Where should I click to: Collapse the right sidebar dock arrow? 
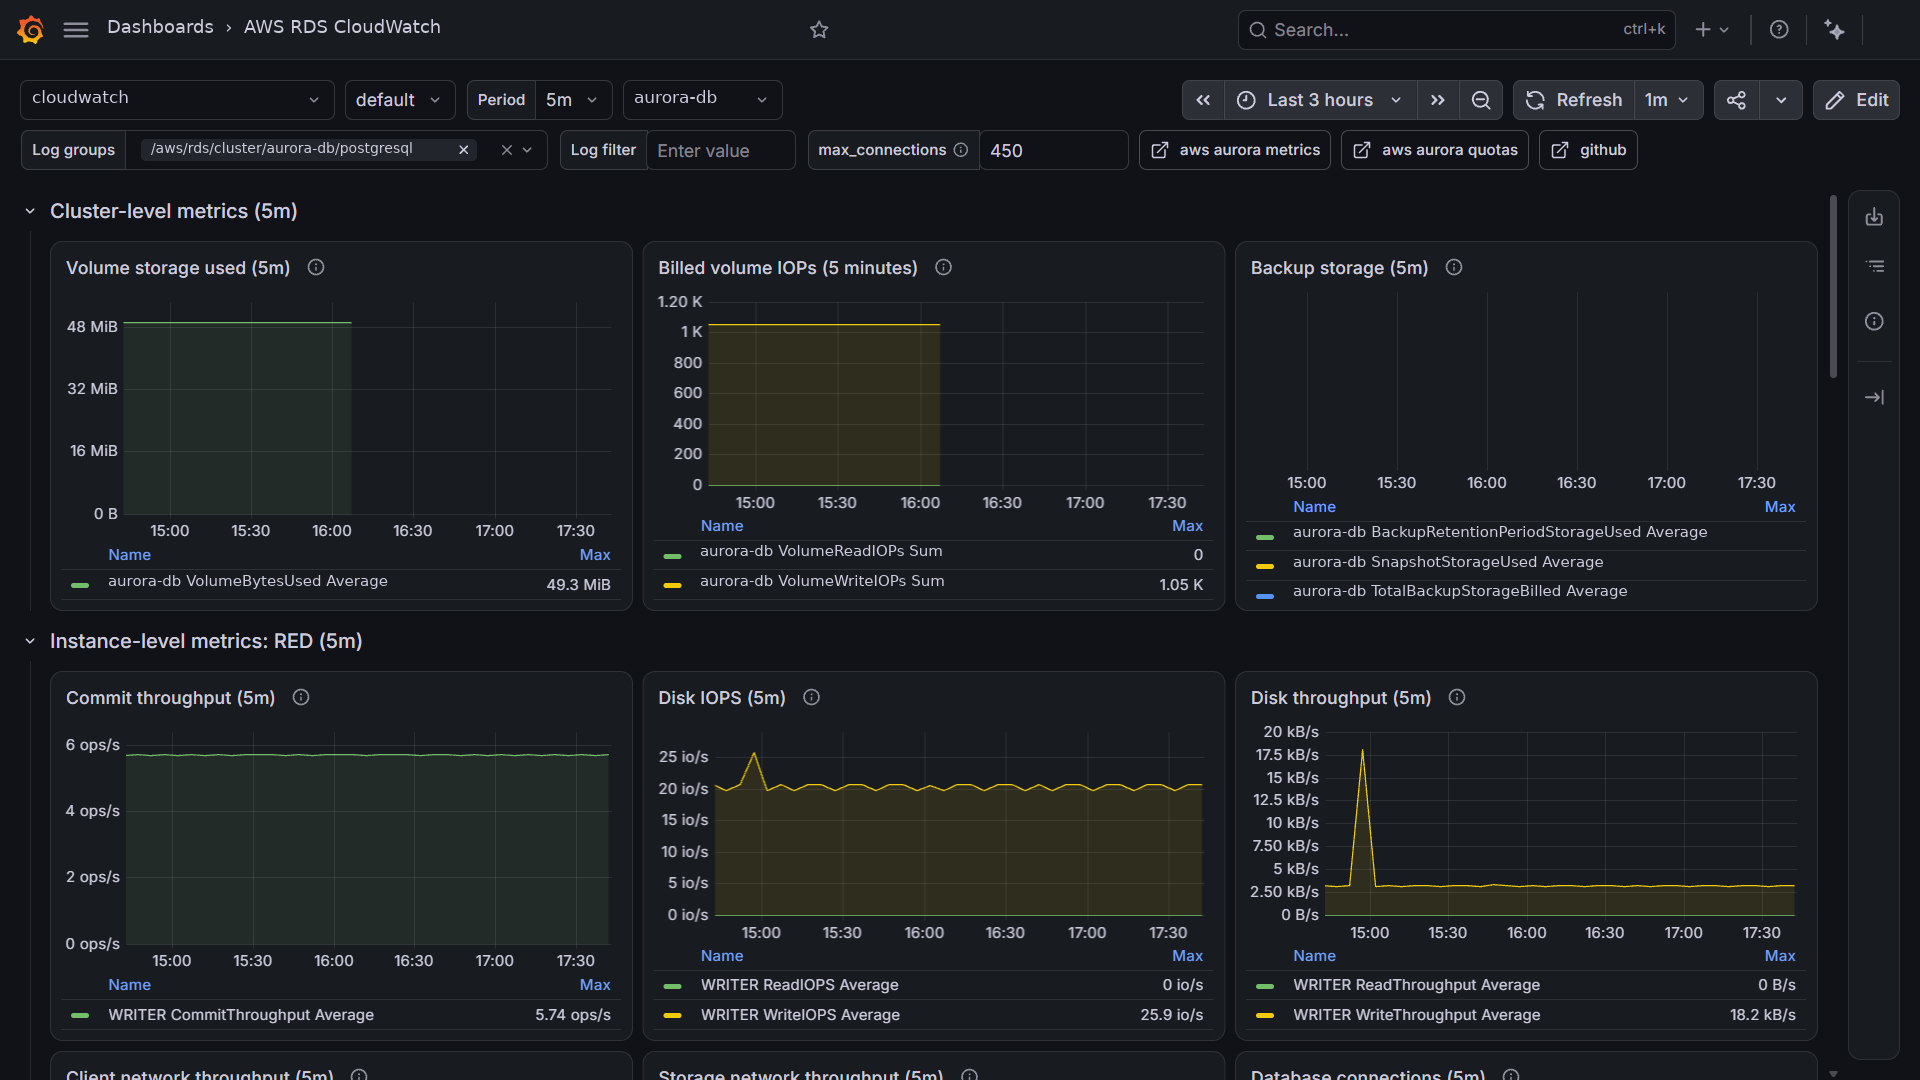pos(1874,397)
